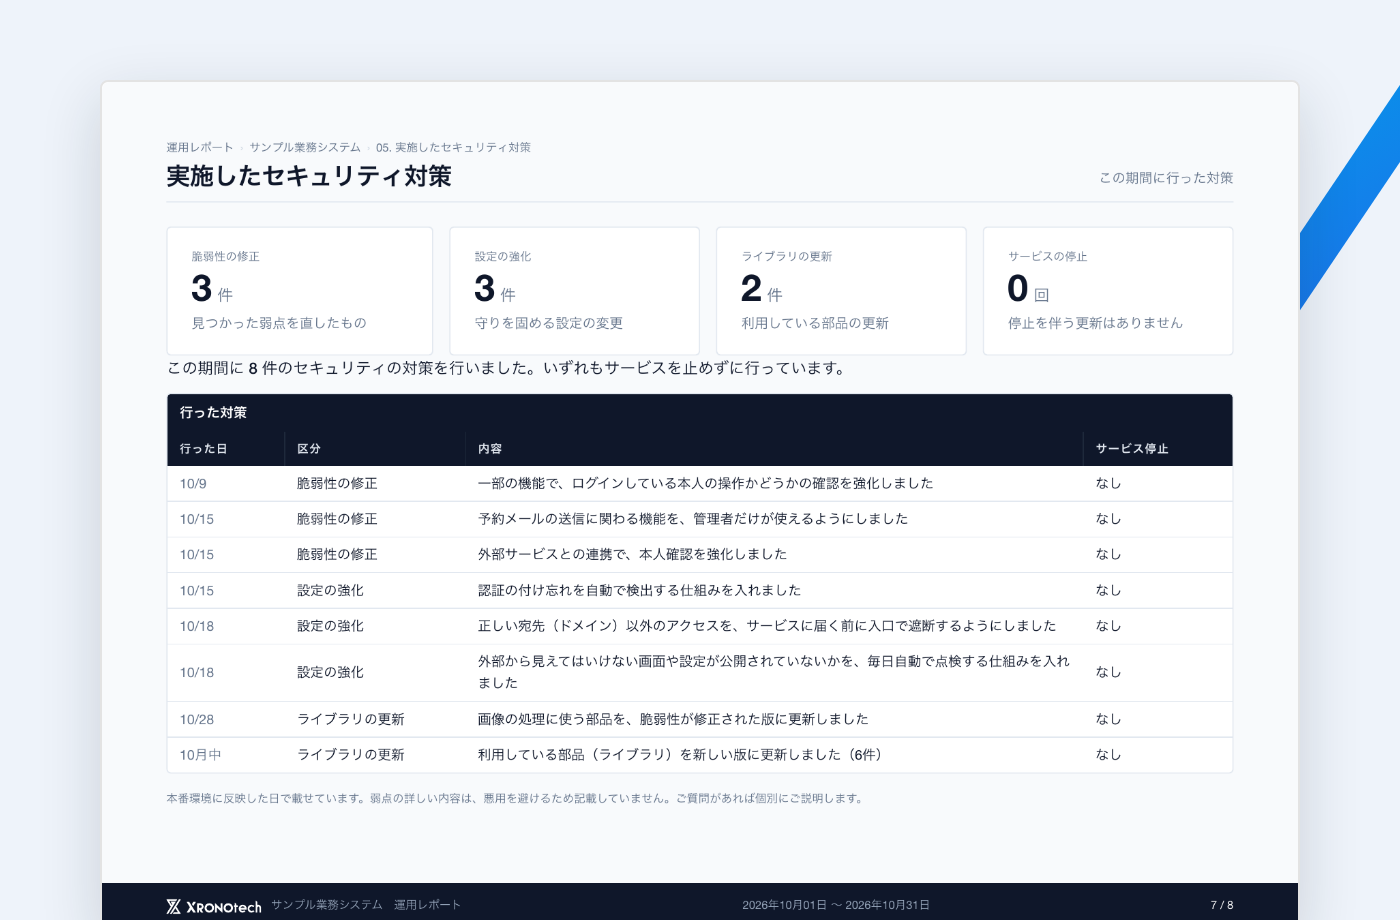Click the XRONOtech logo in the footer
This screenshot has height=920, width=1400.
[214, 906]
